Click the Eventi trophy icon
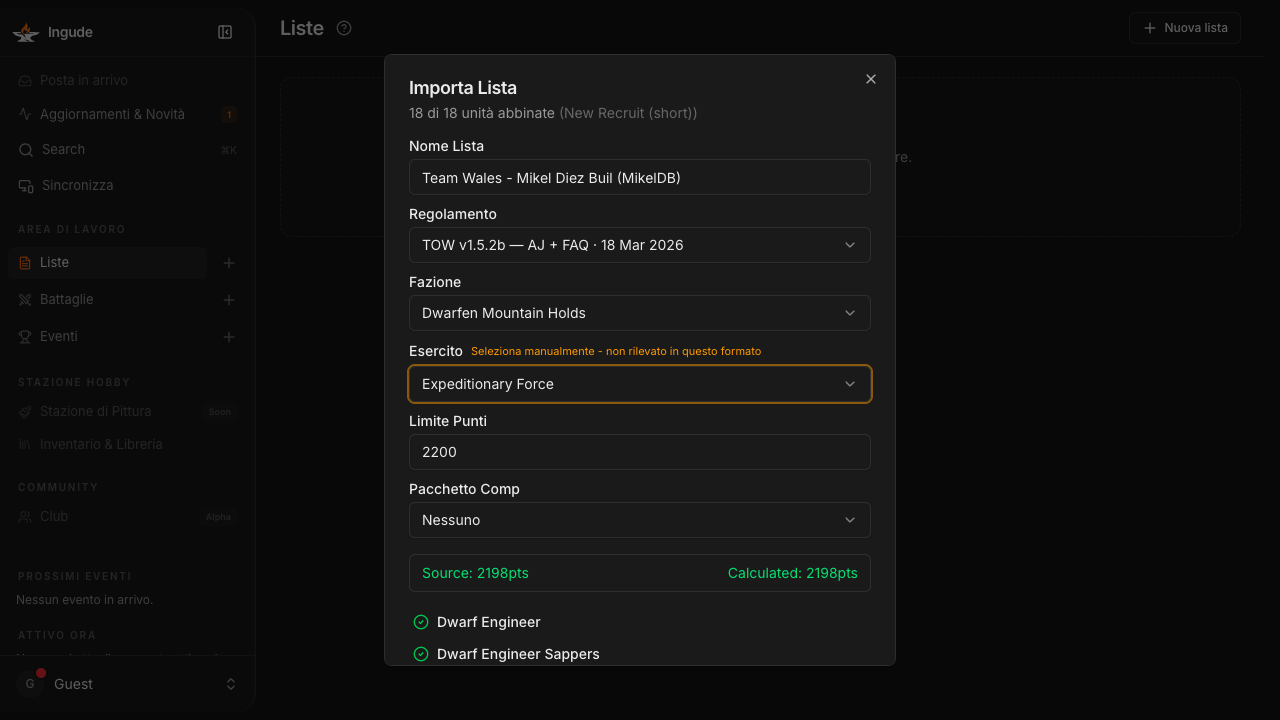The width and height of the screenshot is (1280, 720). [26, 337]
